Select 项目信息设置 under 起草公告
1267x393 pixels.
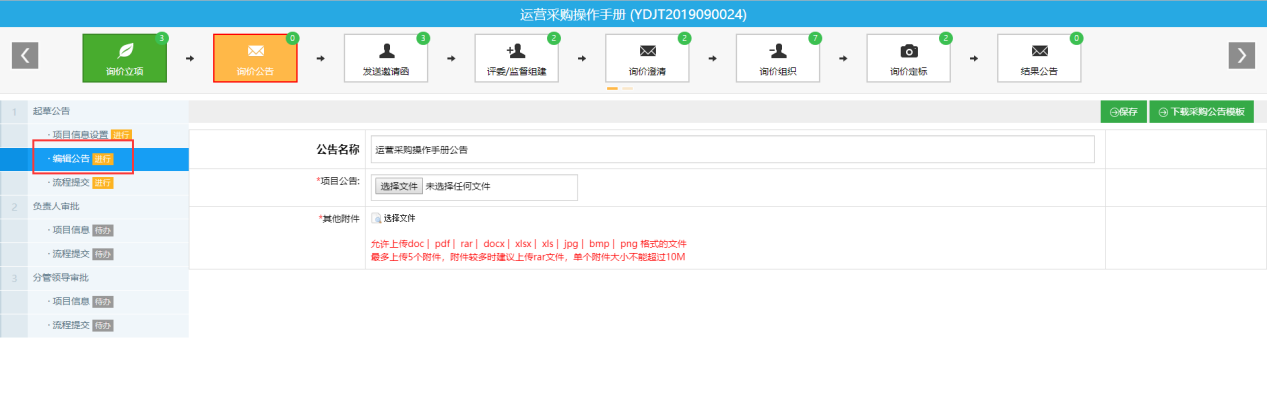[80, 135]
